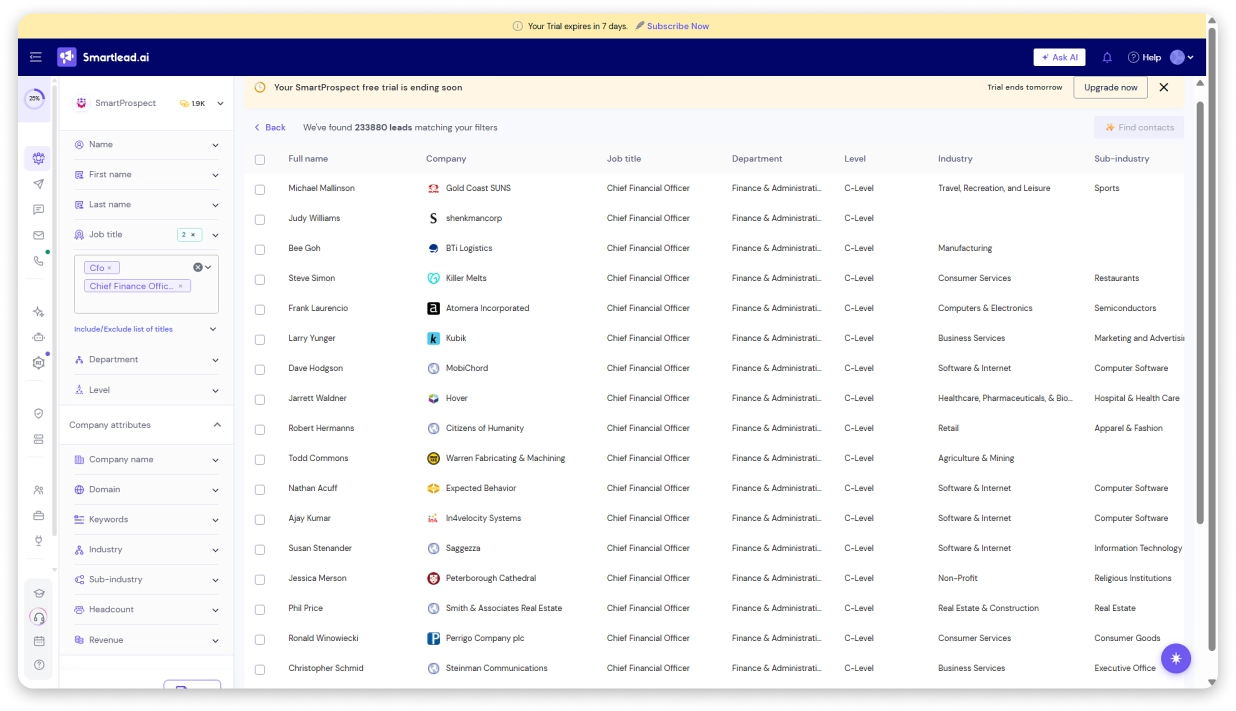Open campaigns paper-plane sidebar icon
Screen dimensions: 1236x711
point(38,184)
